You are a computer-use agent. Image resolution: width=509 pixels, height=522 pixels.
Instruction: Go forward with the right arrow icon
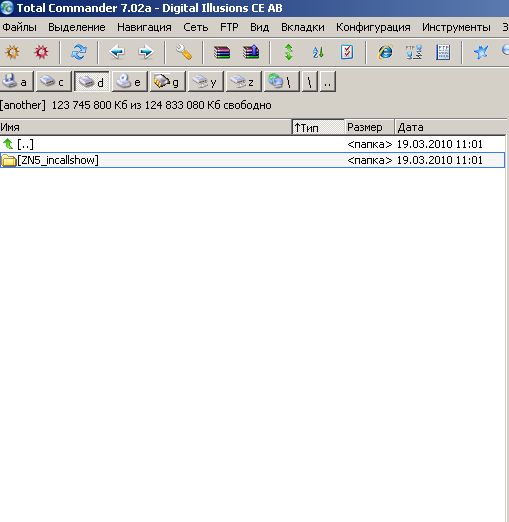click(x=146, y=52)
